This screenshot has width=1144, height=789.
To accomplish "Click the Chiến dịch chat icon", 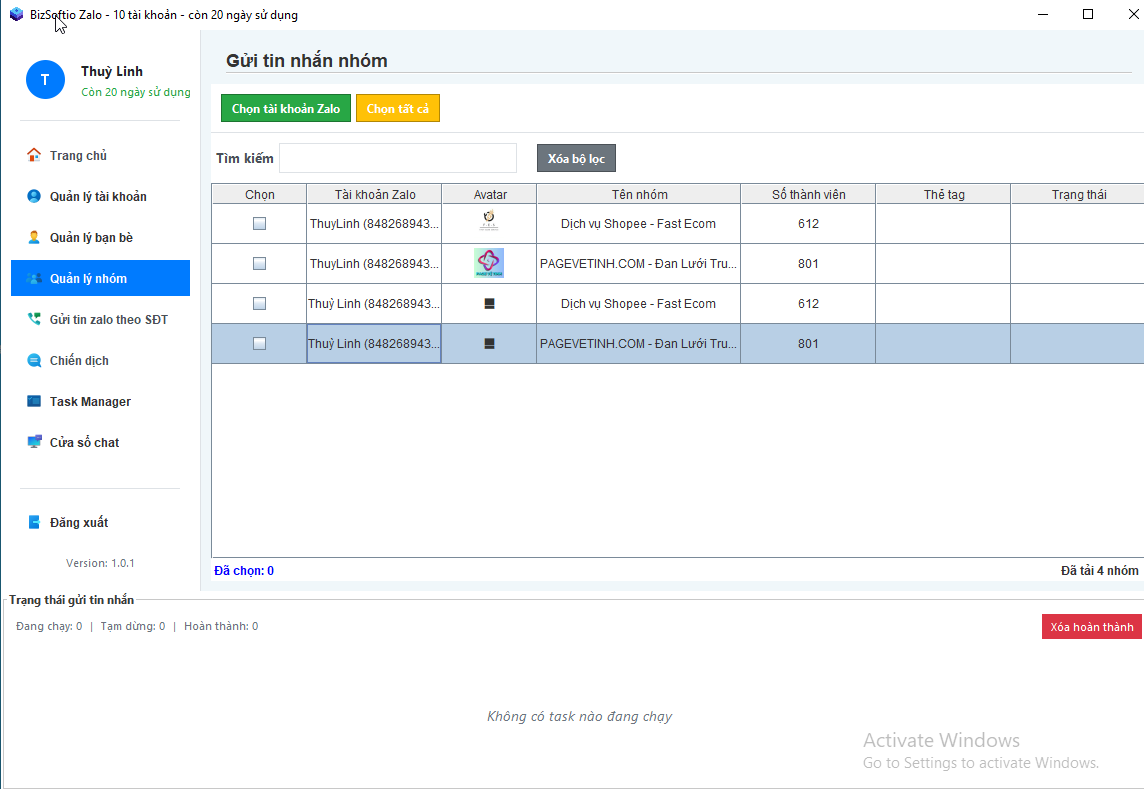I will coord(34,360).
